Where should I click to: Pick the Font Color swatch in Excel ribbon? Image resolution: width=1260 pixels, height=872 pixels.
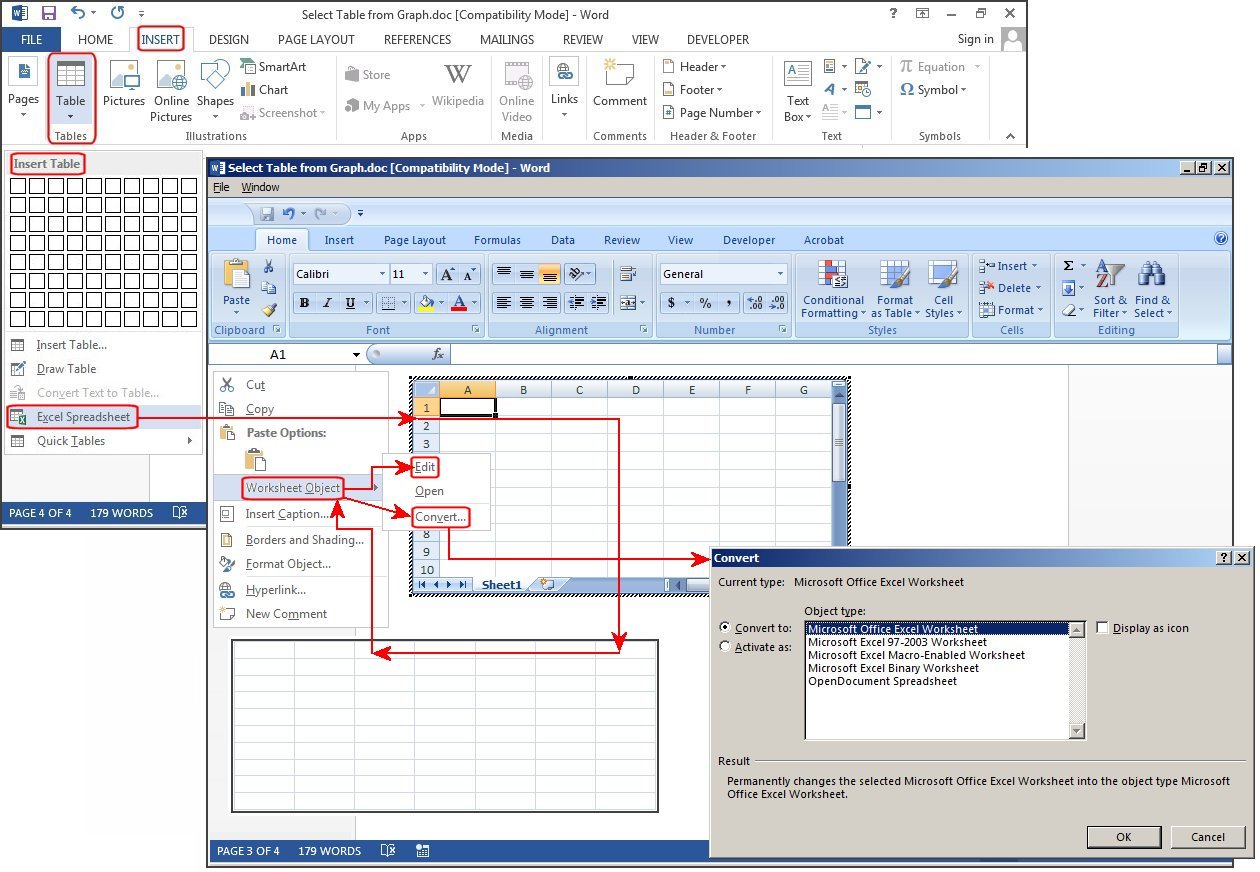[459, 303]
